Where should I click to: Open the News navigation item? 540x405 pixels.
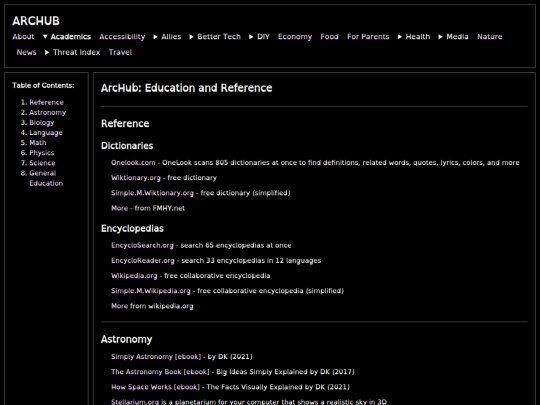(27, 52)
